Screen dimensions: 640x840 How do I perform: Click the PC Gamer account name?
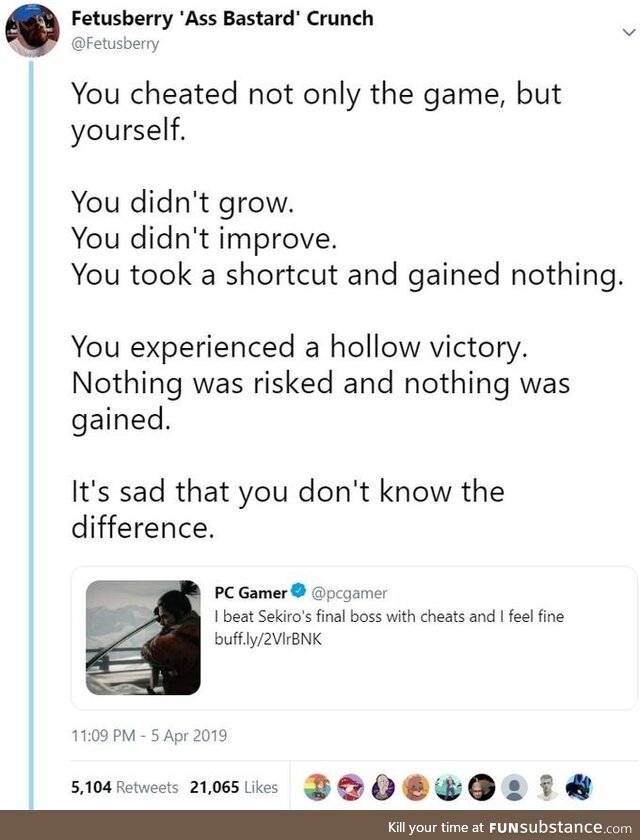[x=250, y=593]
